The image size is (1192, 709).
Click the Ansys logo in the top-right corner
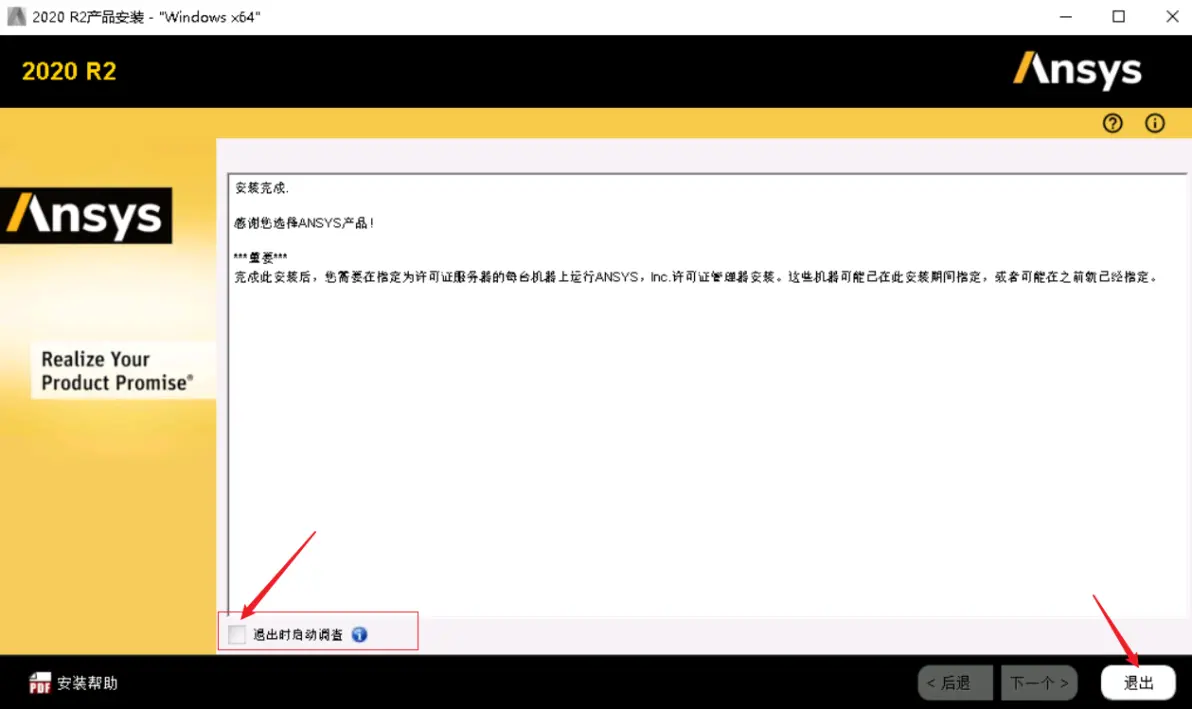pos(1077,71)
